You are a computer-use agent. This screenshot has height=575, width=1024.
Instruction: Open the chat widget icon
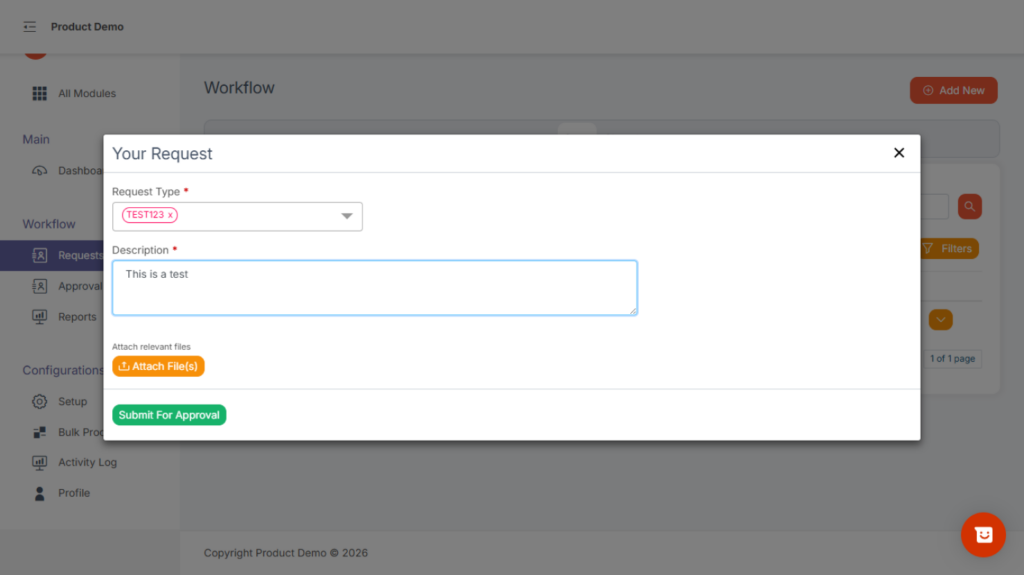click(x=982, y=535)
